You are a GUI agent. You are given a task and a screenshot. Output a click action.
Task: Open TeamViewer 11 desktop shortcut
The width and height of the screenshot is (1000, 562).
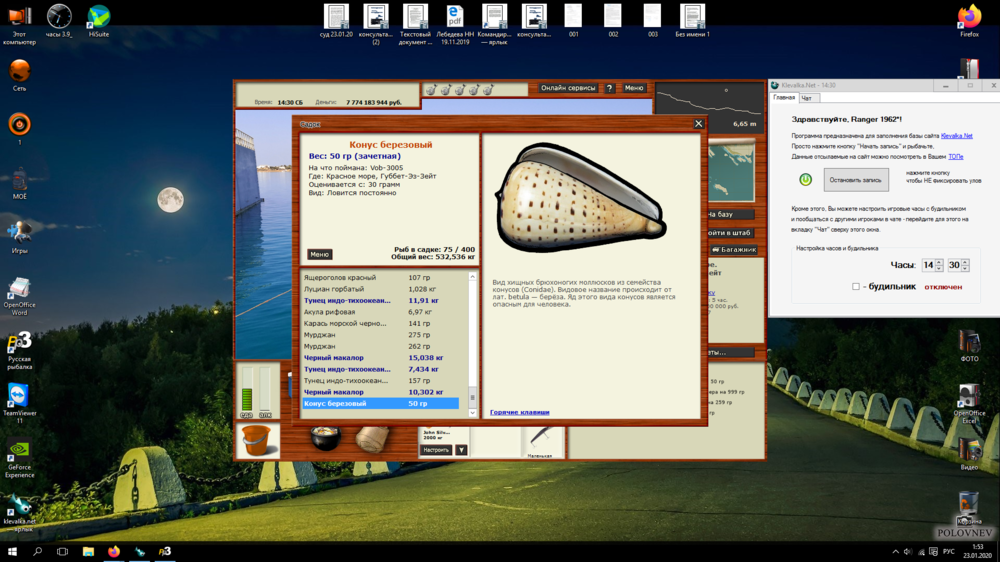[18, 397]
